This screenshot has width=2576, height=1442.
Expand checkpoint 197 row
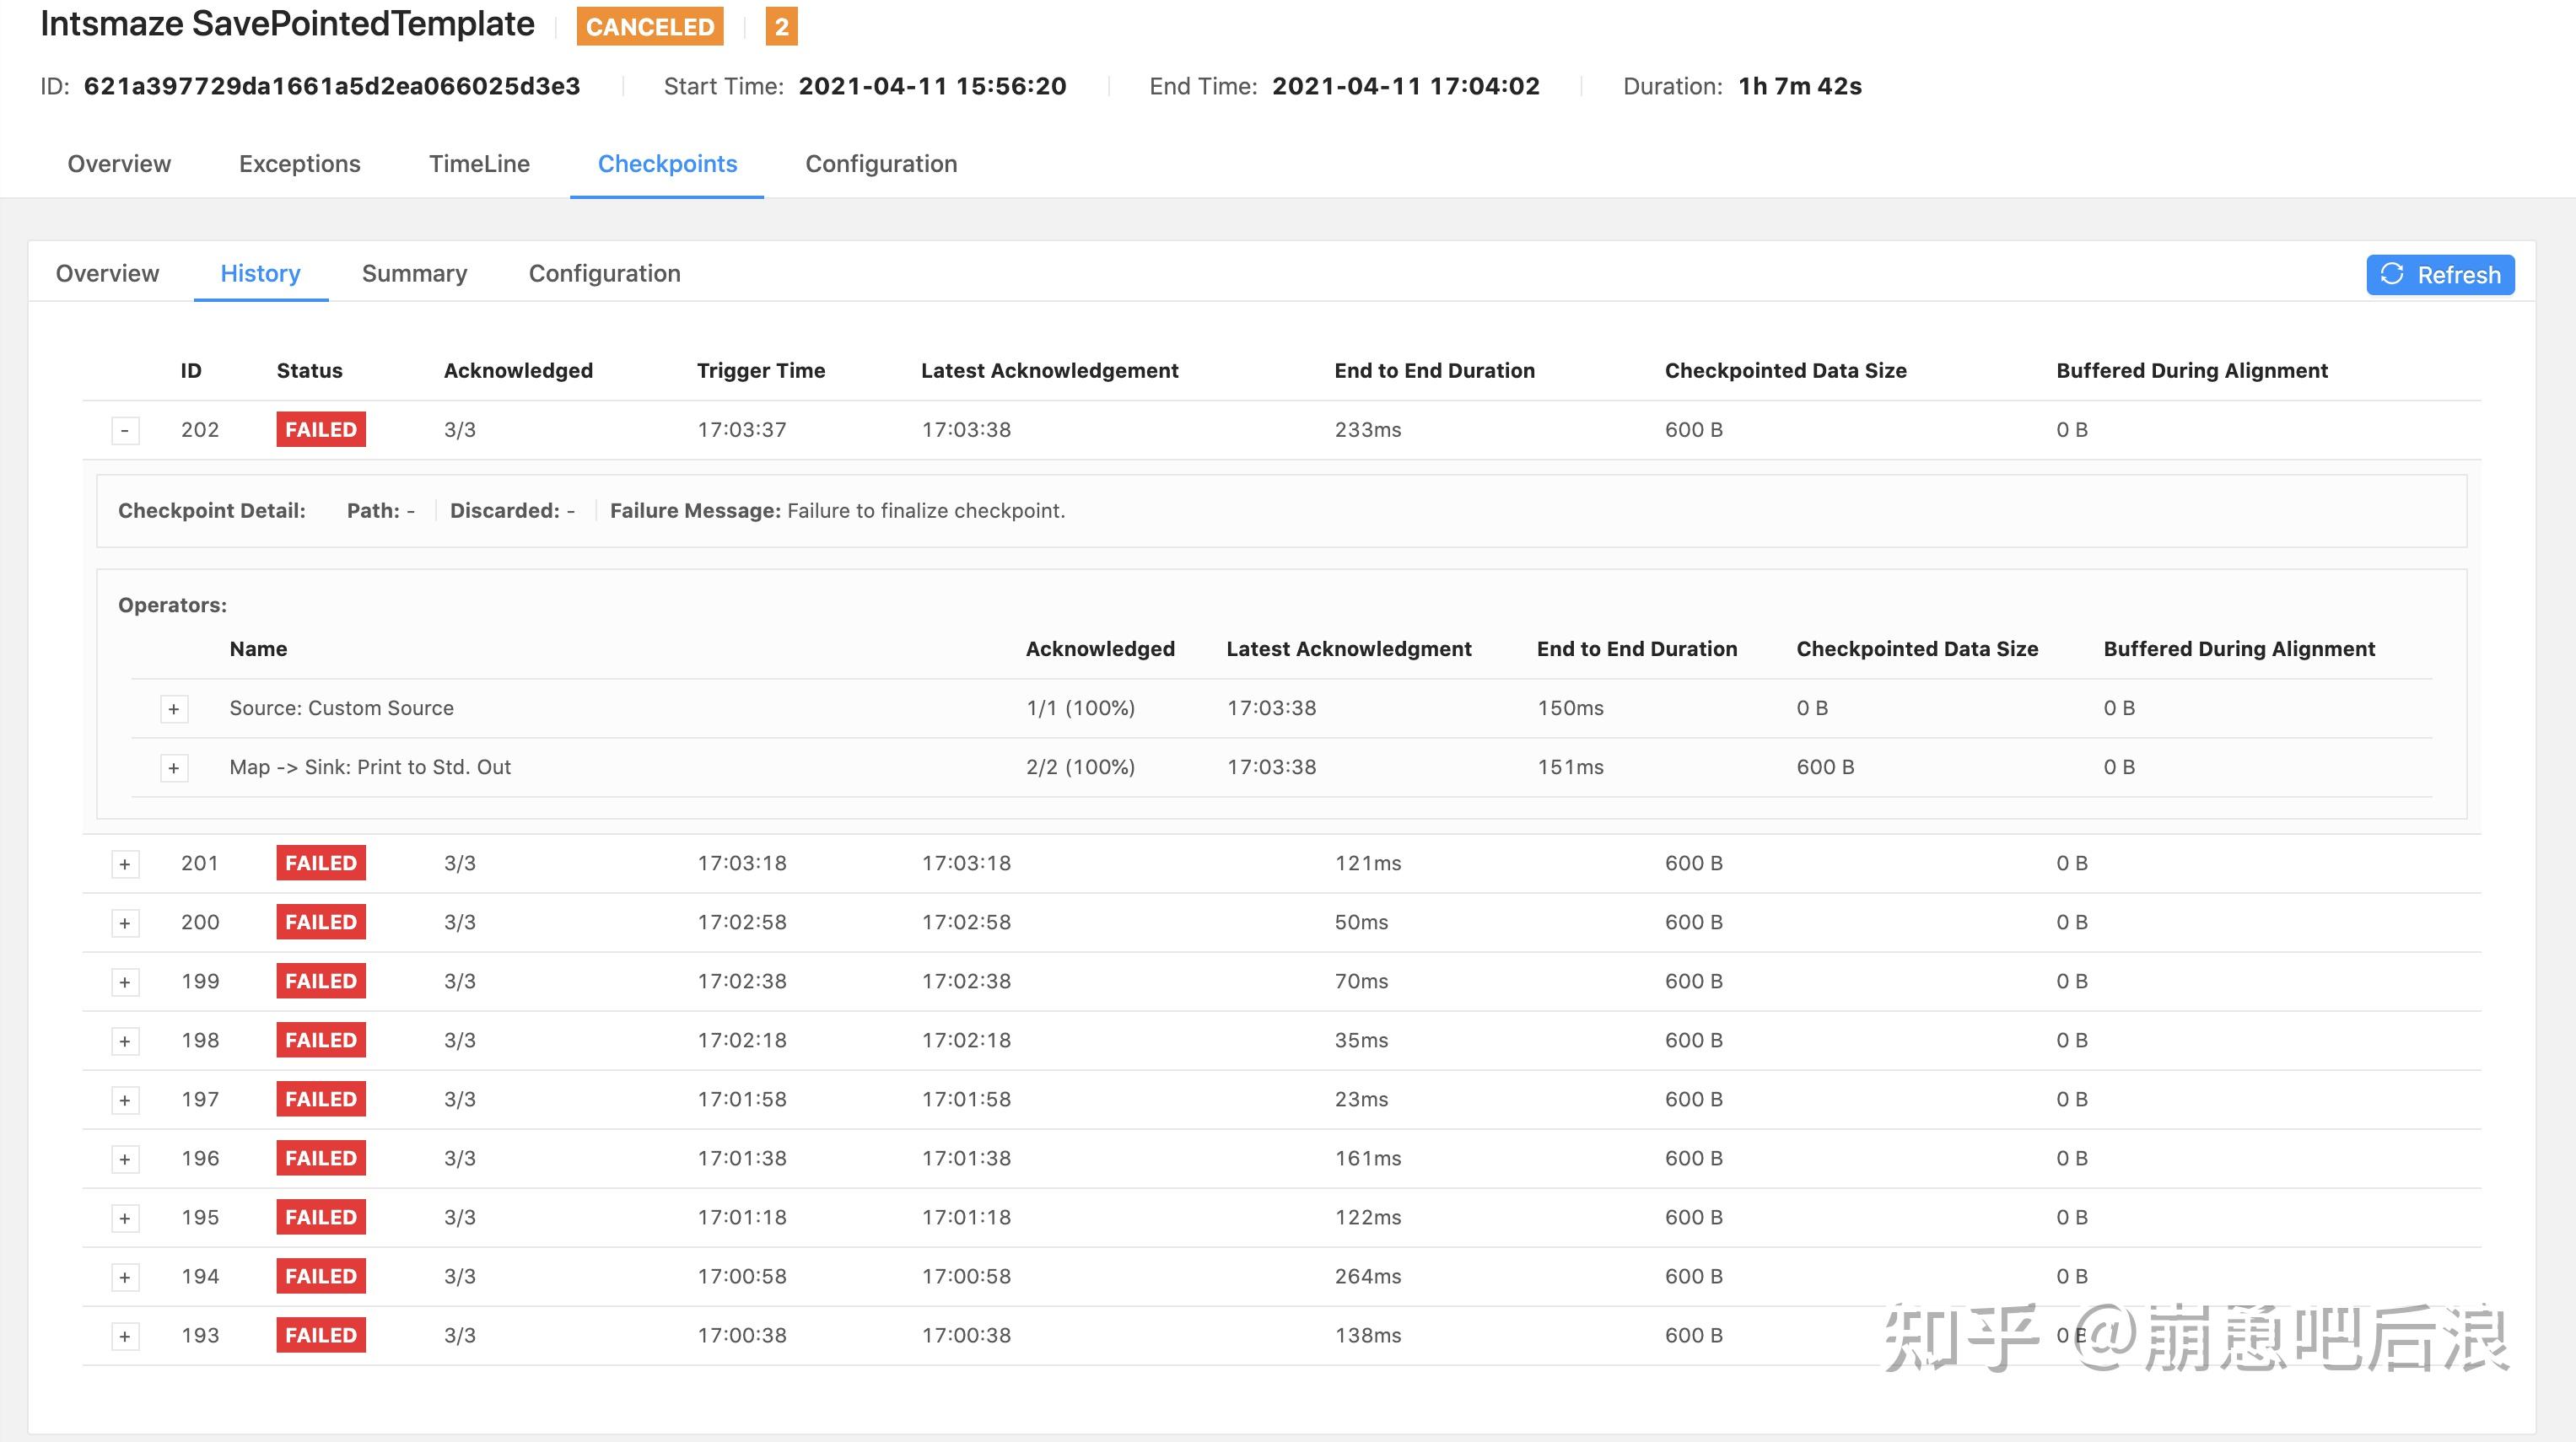click(x=124, y=1099)
